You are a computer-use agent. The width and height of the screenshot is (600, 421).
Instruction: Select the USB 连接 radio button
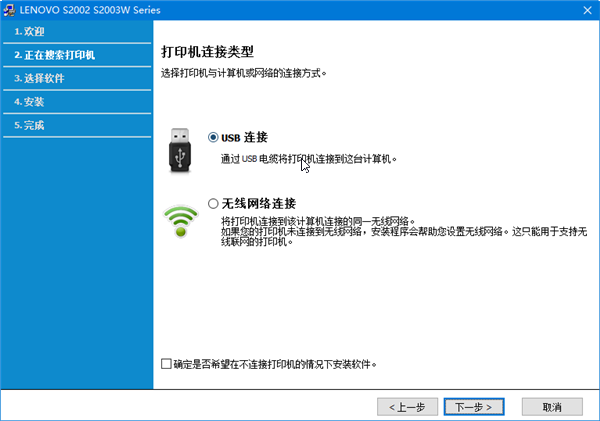click(213, 137)
